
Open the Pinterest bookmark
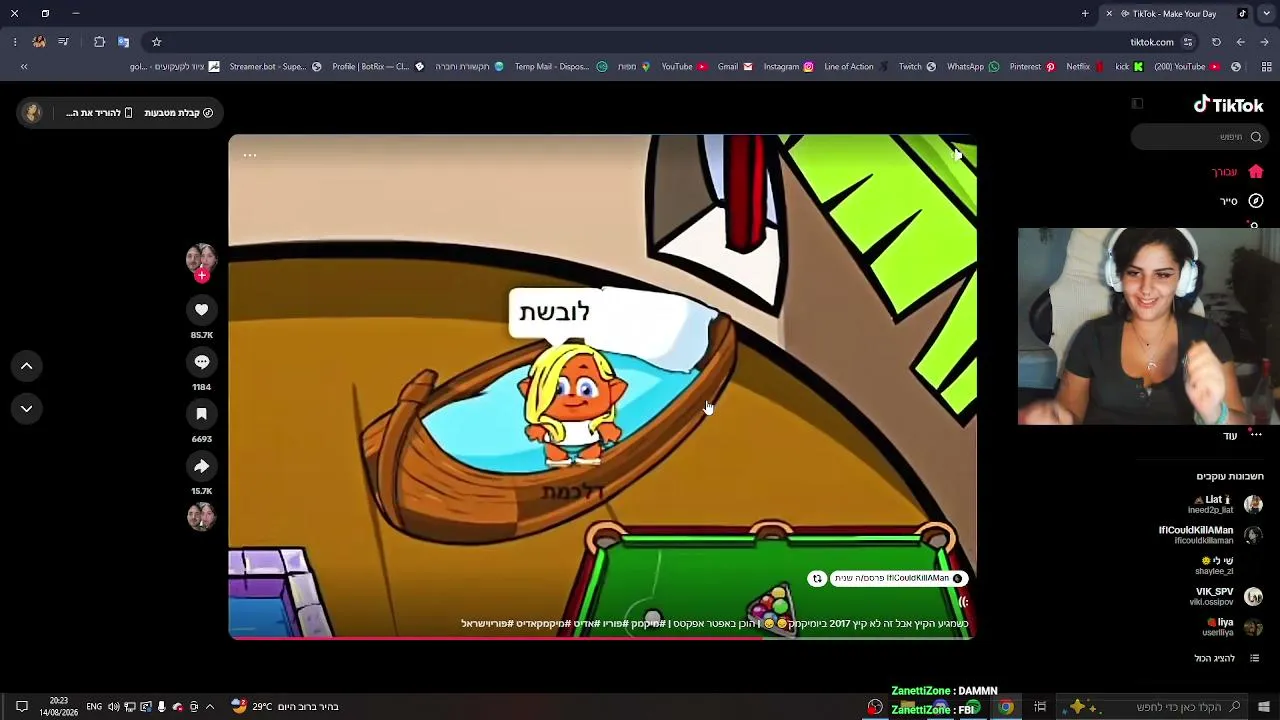(x=1032, y=67)
